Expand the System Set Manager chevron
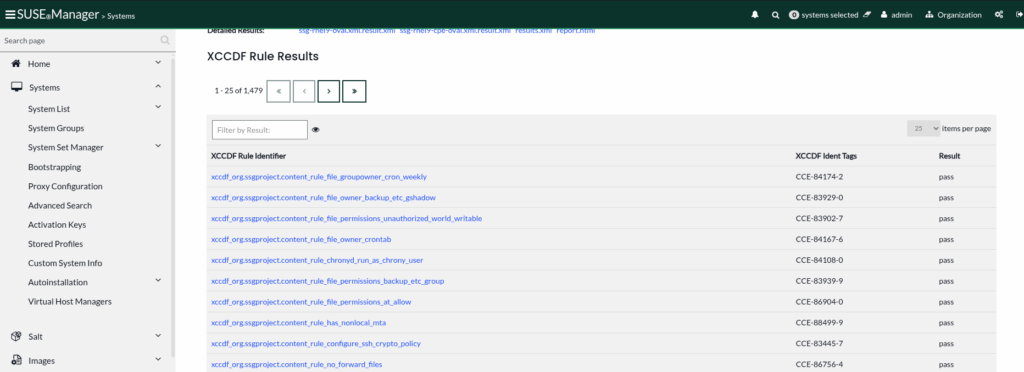 click(158, 146)
